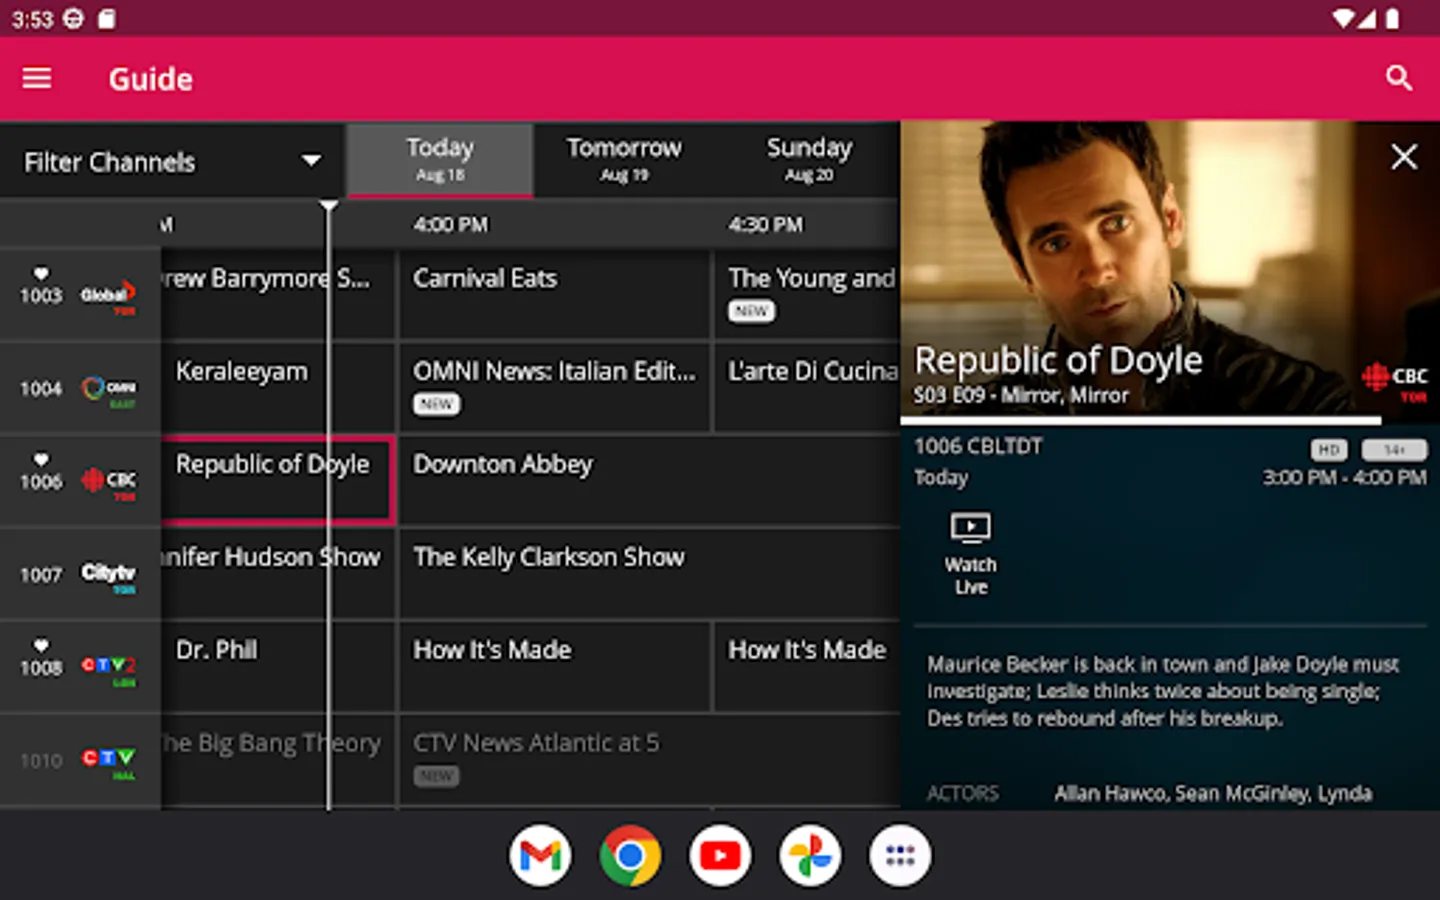Select The Big Bang Theory listing
Image resolution: width=1440 pixels, height=900 pixels.
278,759
